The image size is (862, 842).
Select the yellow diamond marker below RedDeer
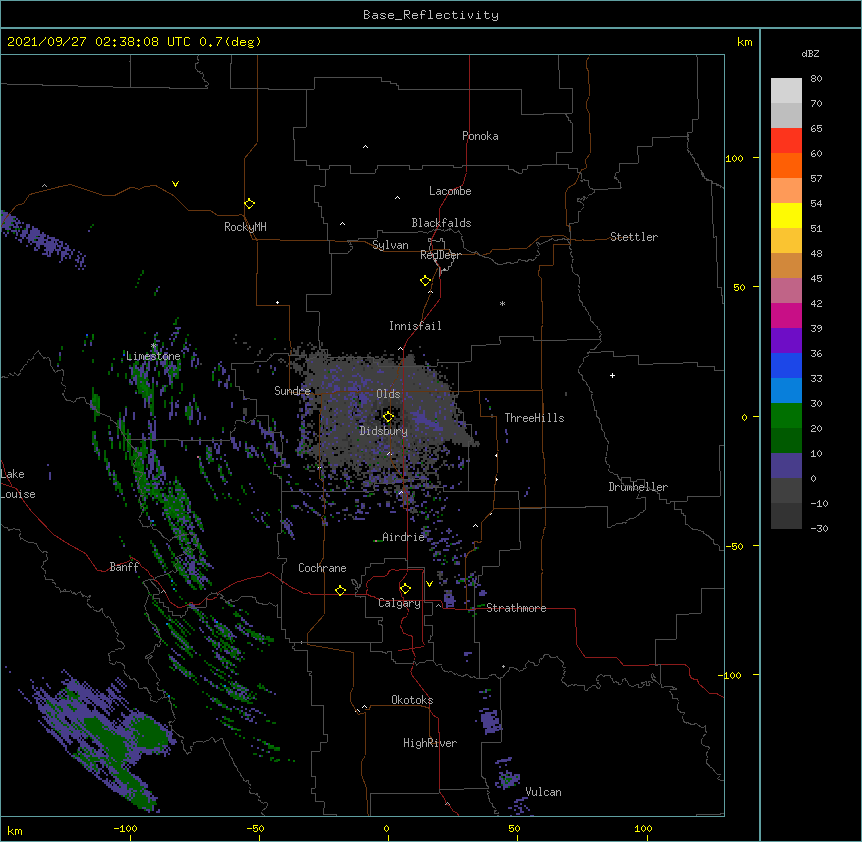click(426, 281)
